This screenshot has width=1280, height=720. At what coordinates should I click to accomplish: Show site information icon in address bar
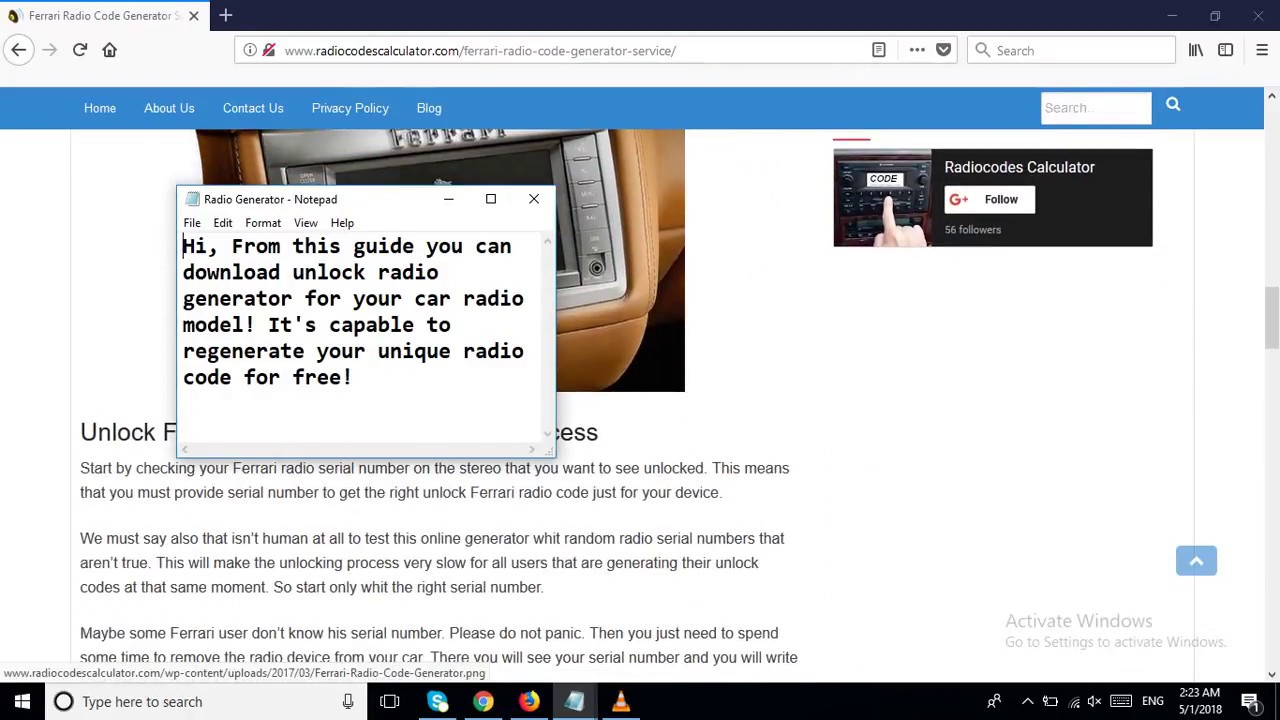point(250,50)
